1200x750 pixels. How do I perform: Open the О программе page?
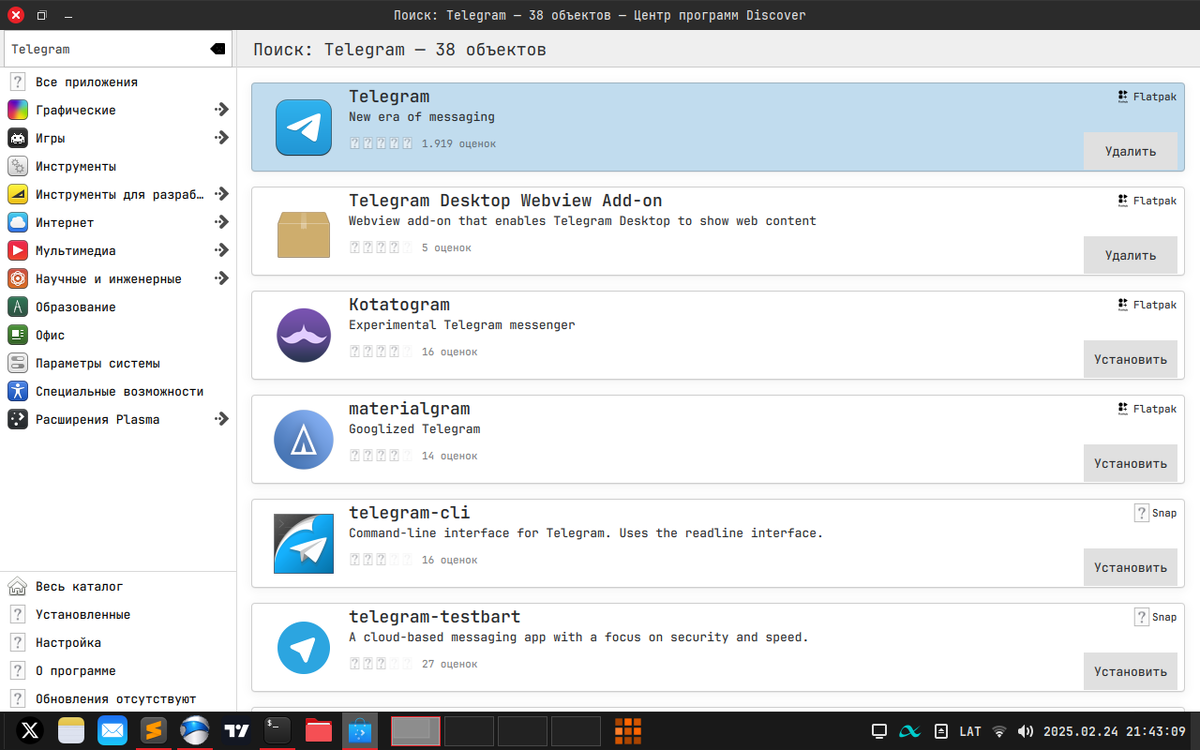[x=118, y=670]
